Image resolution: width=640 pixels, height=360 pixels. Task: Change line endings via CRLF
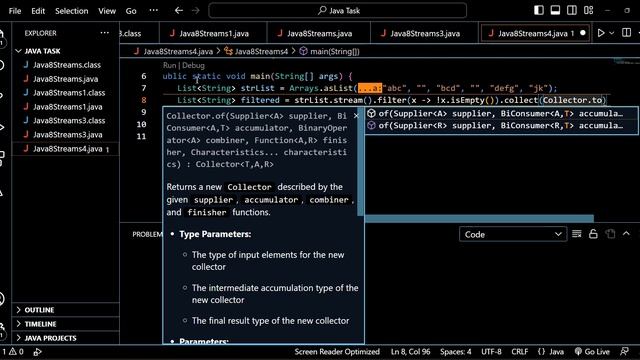tap(520, 351)
